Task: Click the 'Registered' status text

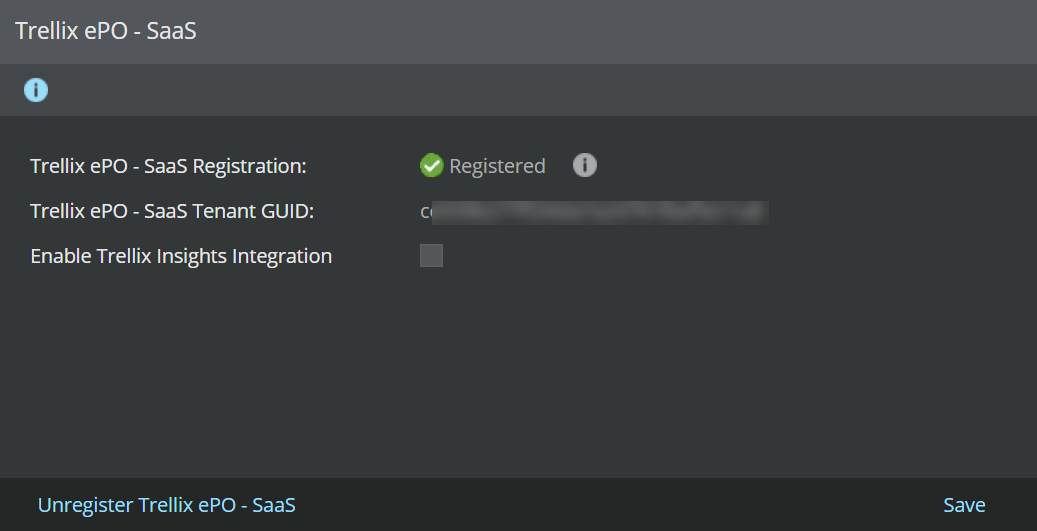Action: pyautogui.click(x=497, y=166)
